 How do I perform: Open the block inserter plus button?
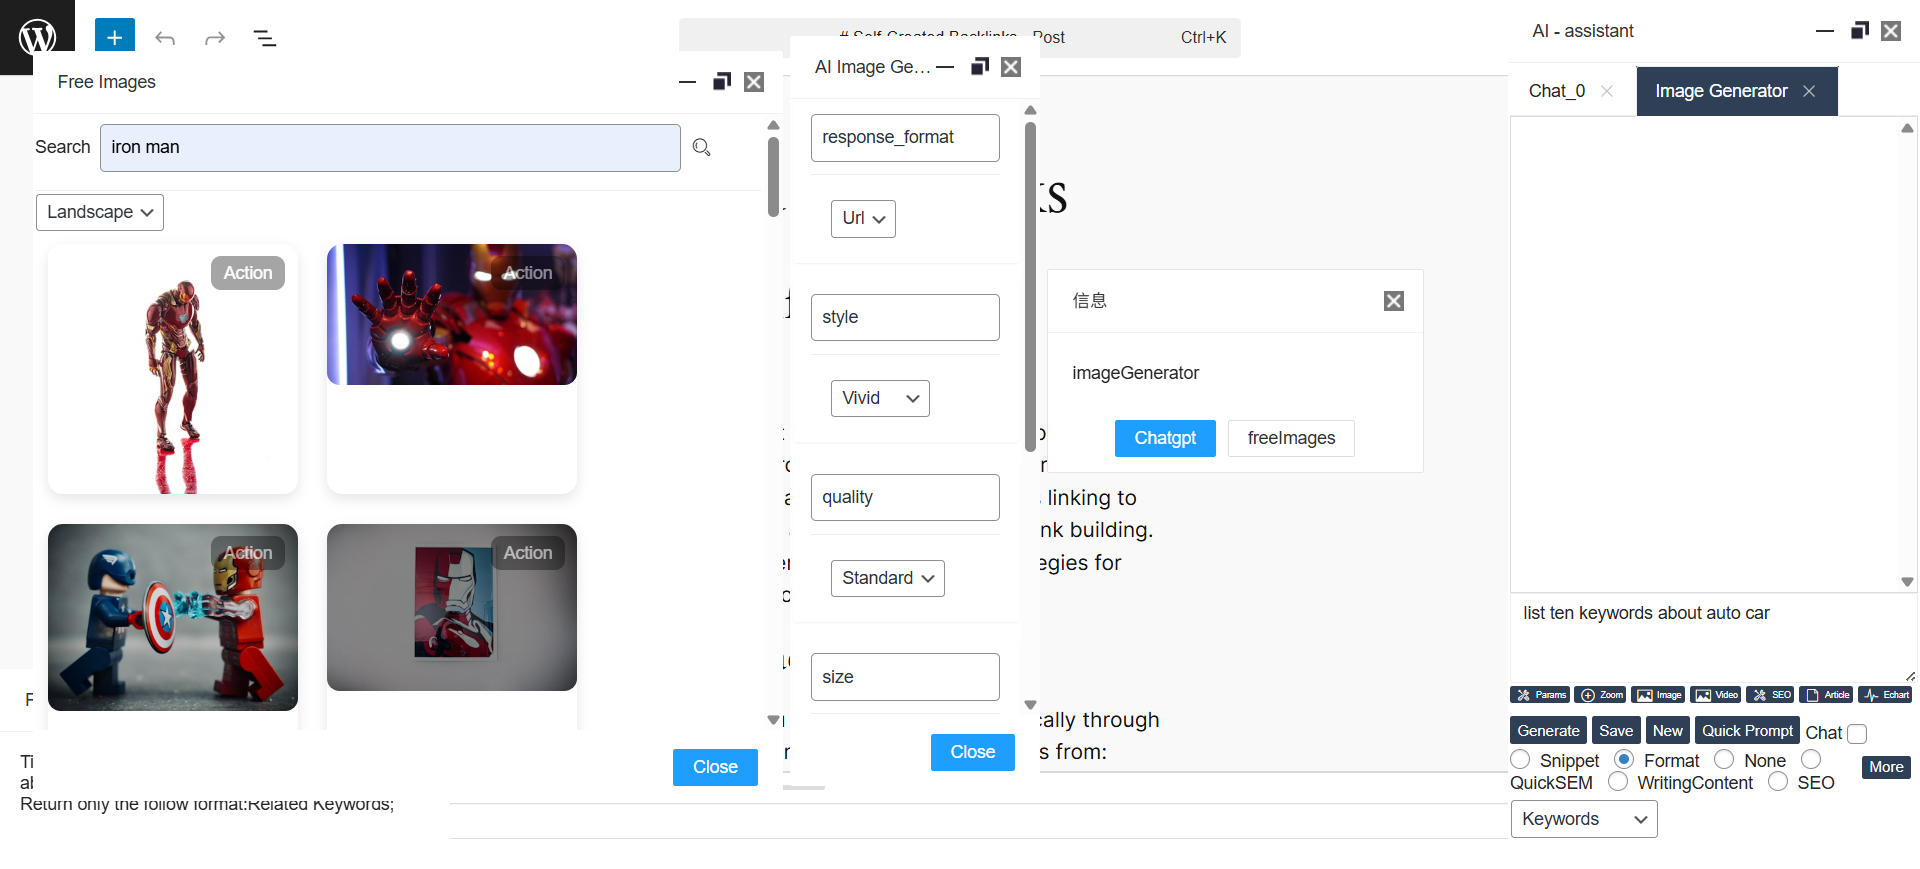114,38
